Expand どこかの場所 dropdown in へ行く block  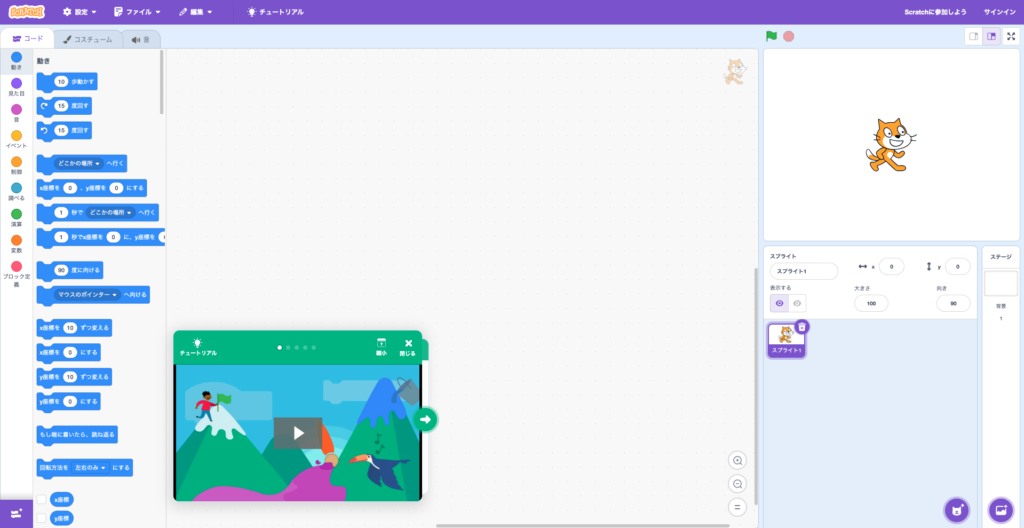pos(78,163)
